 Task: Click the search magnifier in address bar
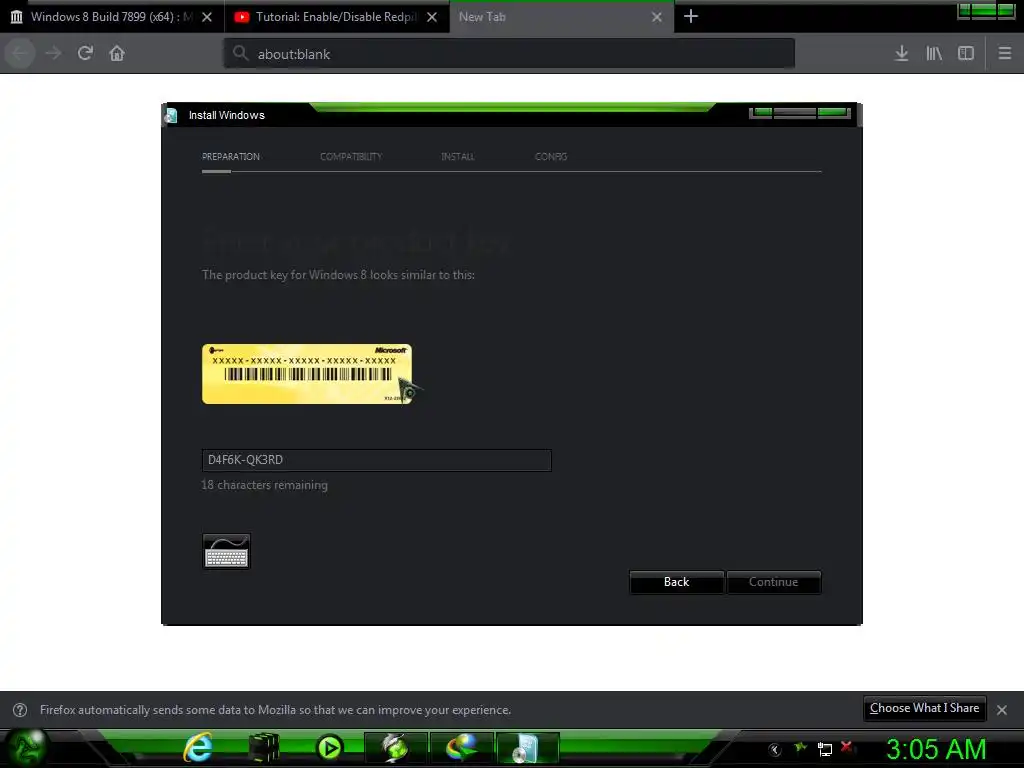click(x=240, y=53)
